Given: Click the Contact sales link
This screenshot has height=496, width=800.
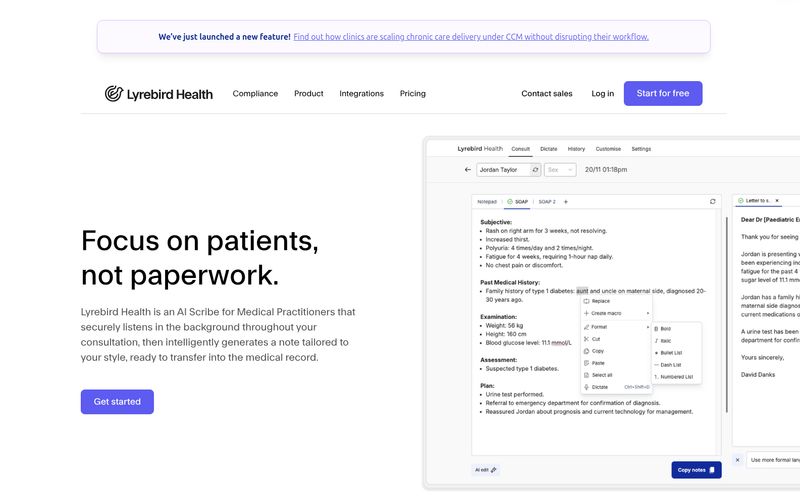Looking at the screenshot, I should [547, 93].
